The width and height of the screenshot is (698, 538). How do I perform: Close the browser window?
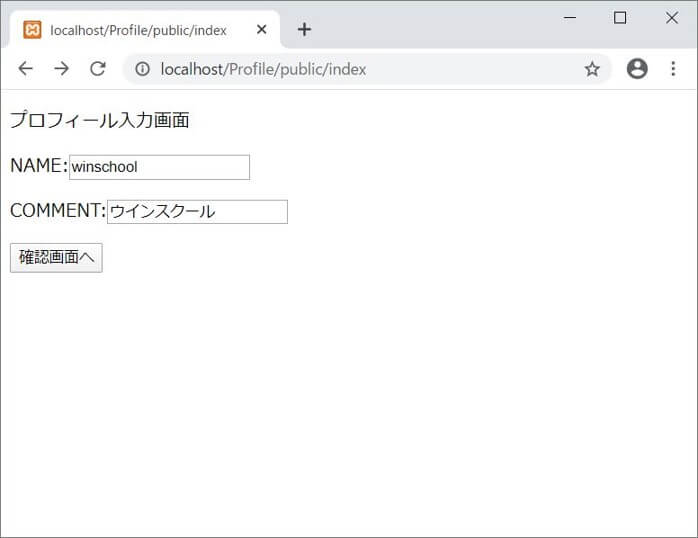point(672,18)
